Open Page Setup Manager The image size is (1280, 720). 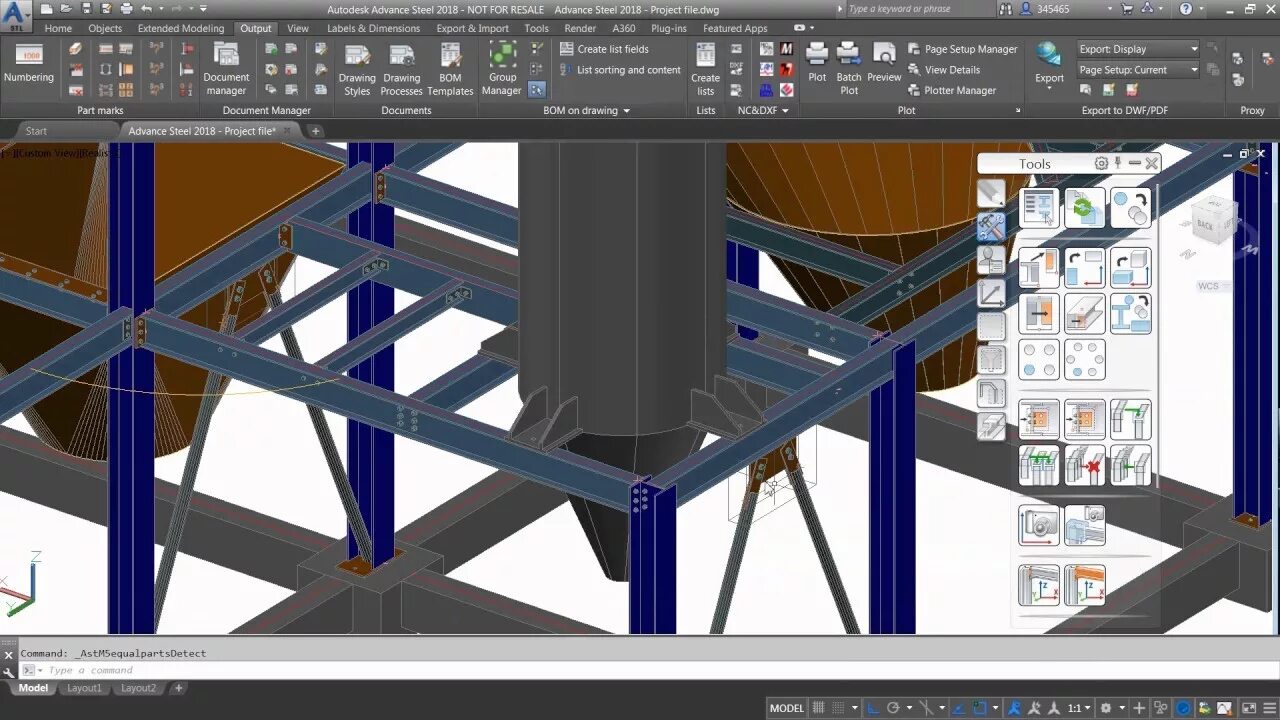point(962,49)
